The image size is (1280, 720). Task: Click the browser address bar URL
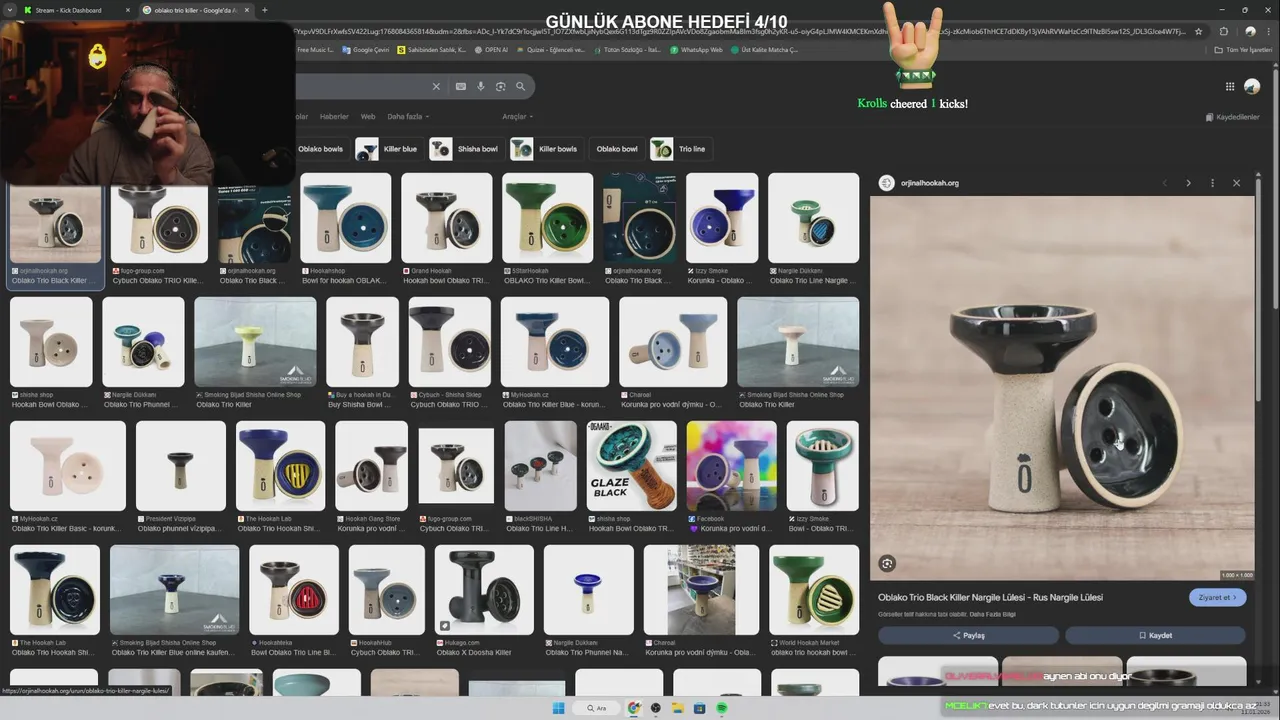click(740, 31)
